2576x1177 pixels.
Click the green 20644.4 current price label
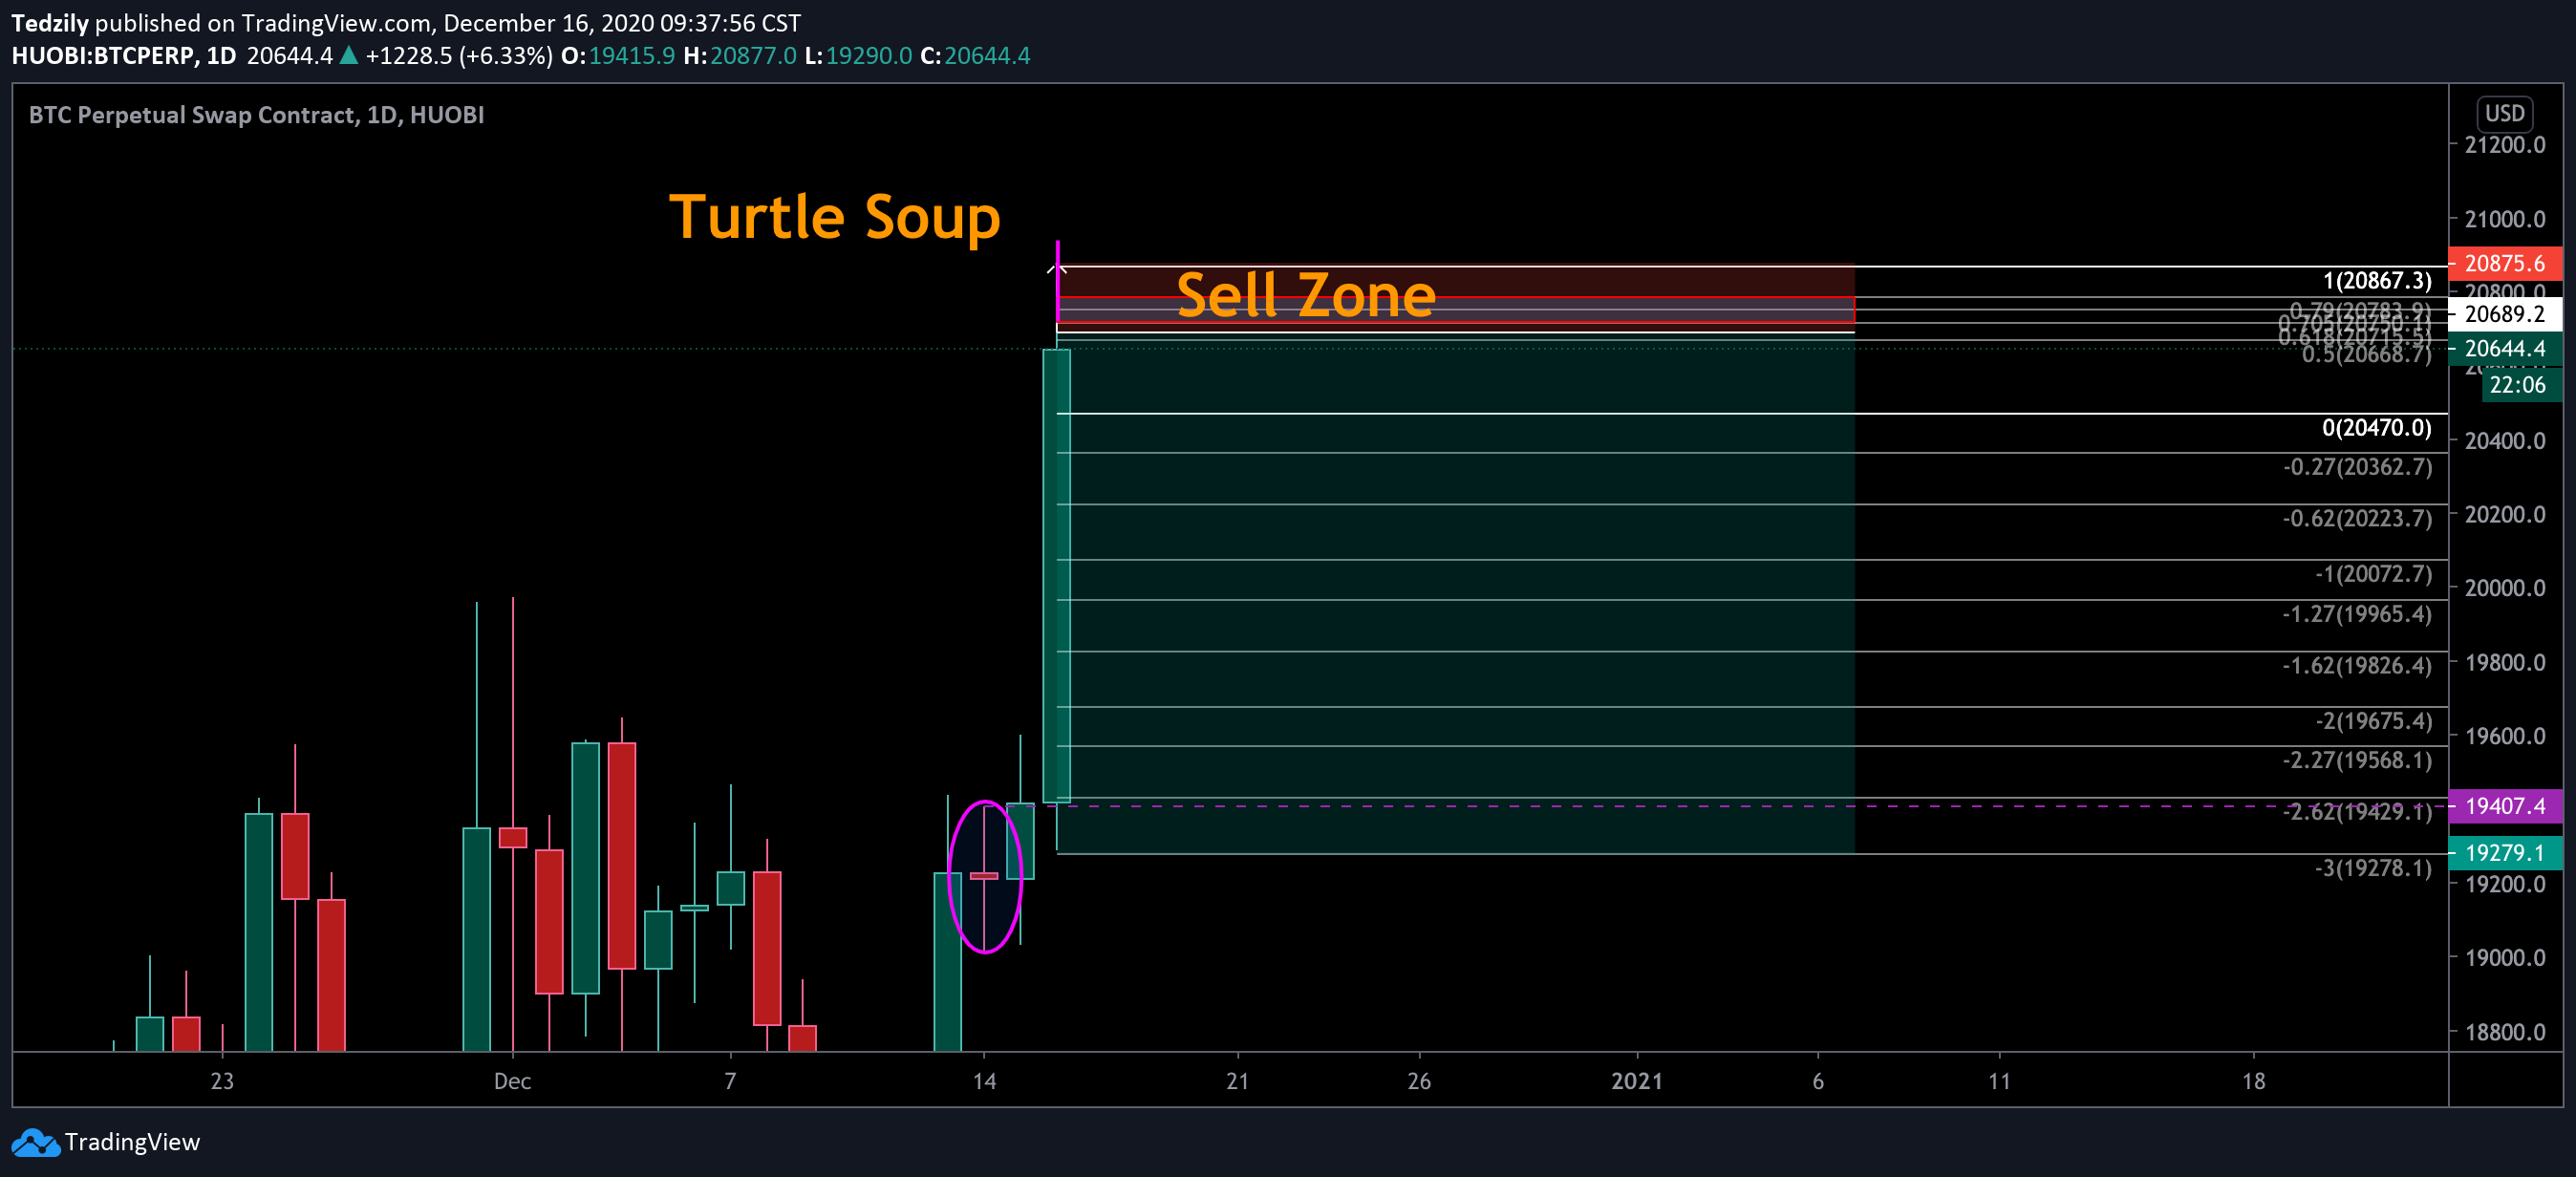2505,349
